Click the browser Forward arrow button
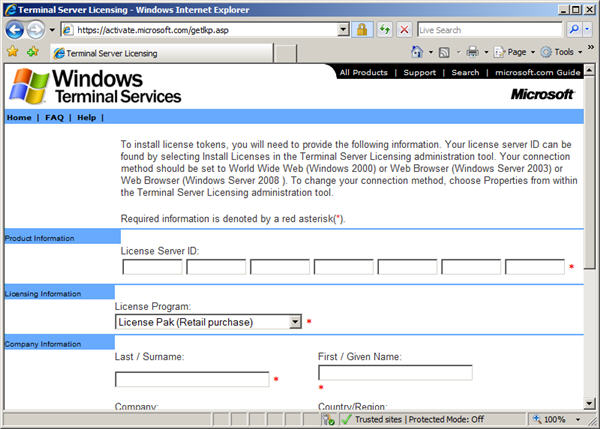Screen dimensions: 600x429 click(x=36, y=30)
